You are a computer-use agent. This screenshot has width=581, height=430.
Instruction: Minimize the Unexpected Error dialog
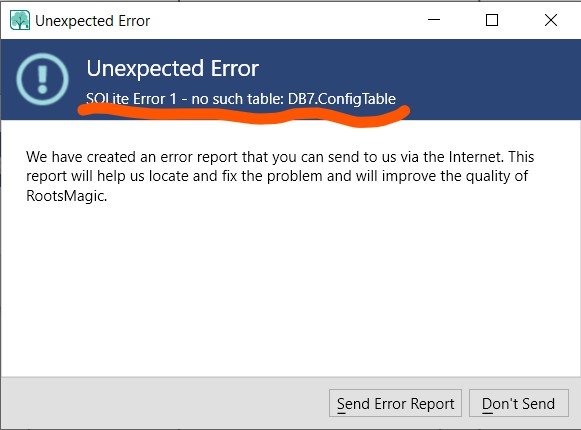coord(434,20)
